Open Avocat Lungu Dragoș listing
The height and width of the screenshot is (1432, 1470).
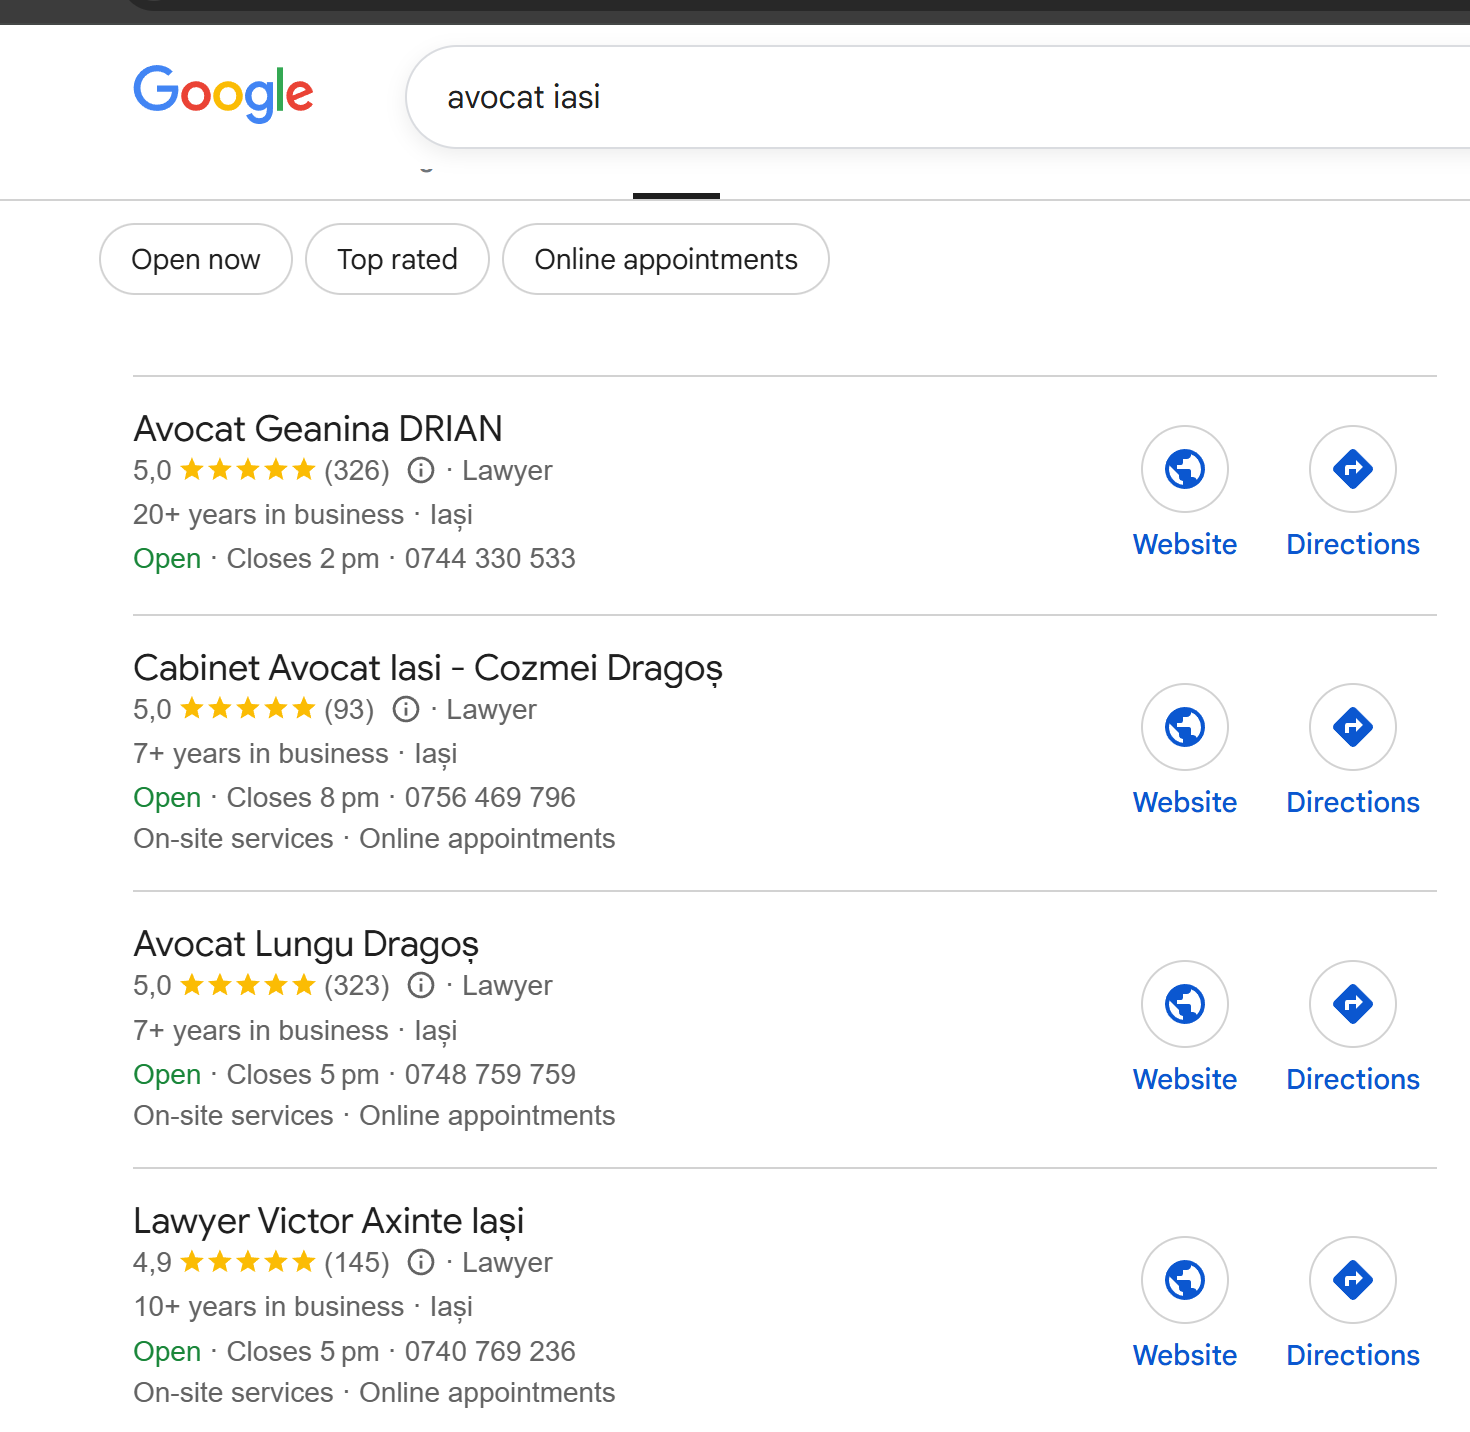click(306, 944)
